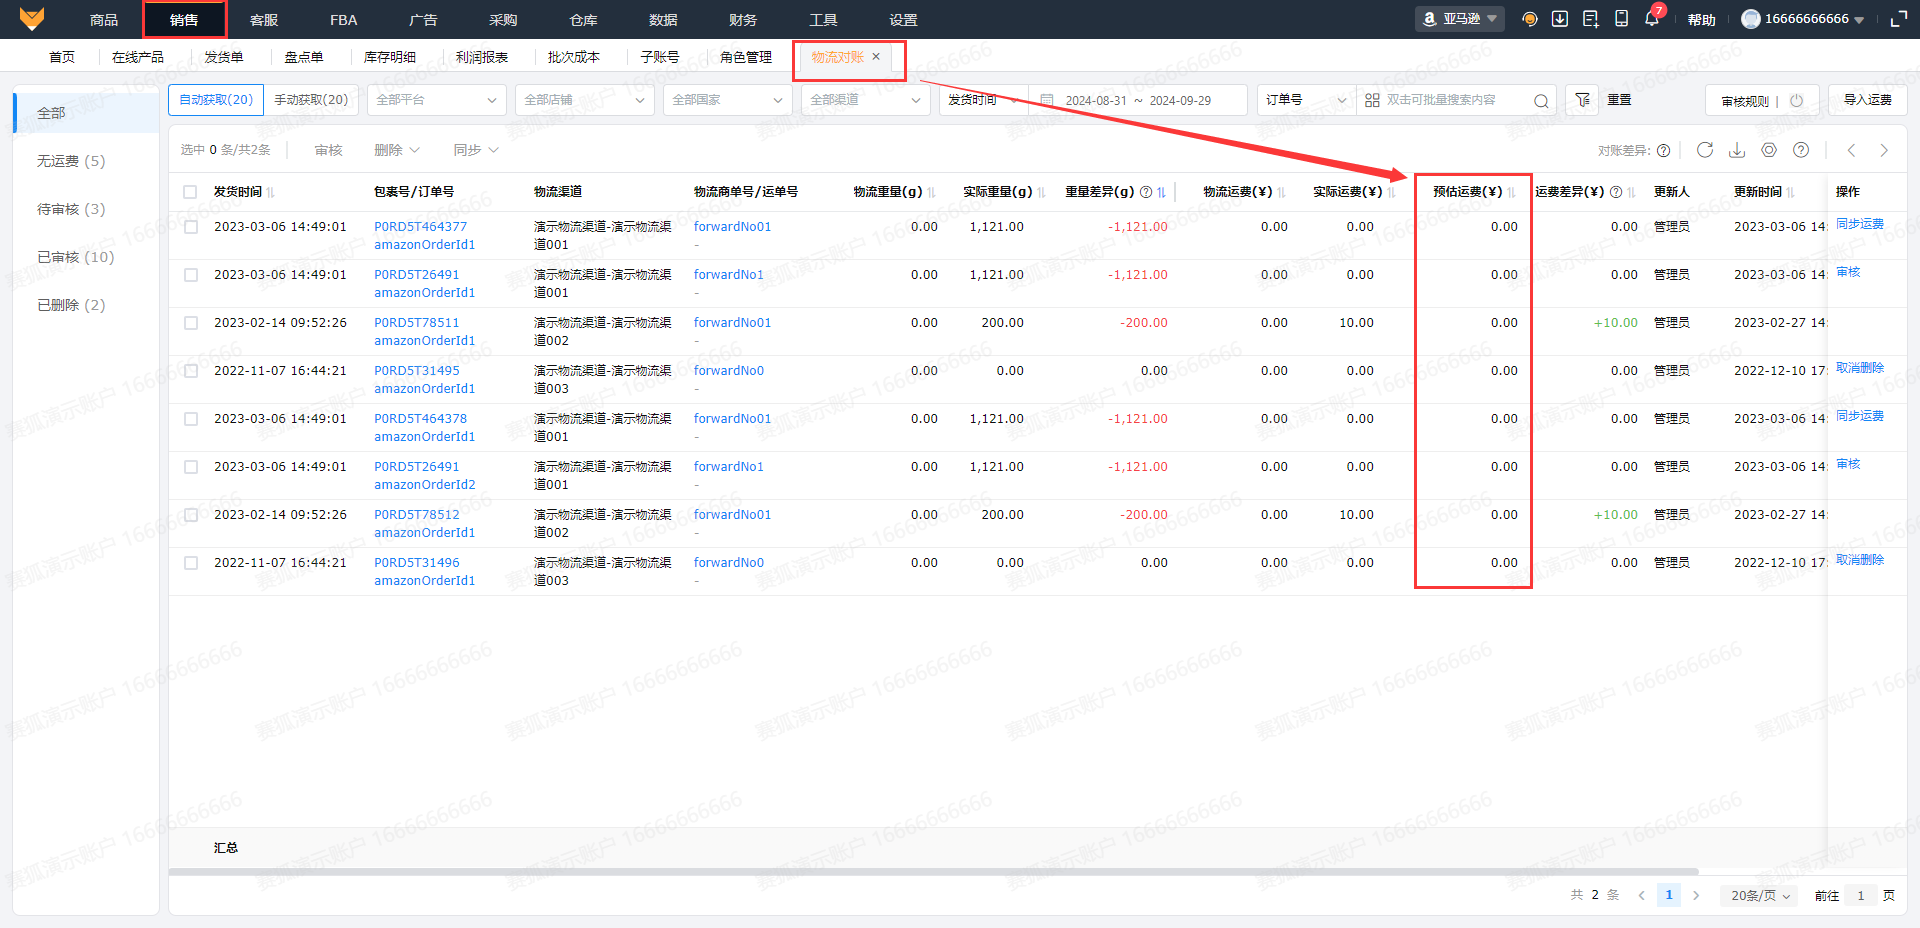Screen dimensions: 1920x928
Task: Tick checkbox for row PORD5T464377
Action: coord(190,227)
